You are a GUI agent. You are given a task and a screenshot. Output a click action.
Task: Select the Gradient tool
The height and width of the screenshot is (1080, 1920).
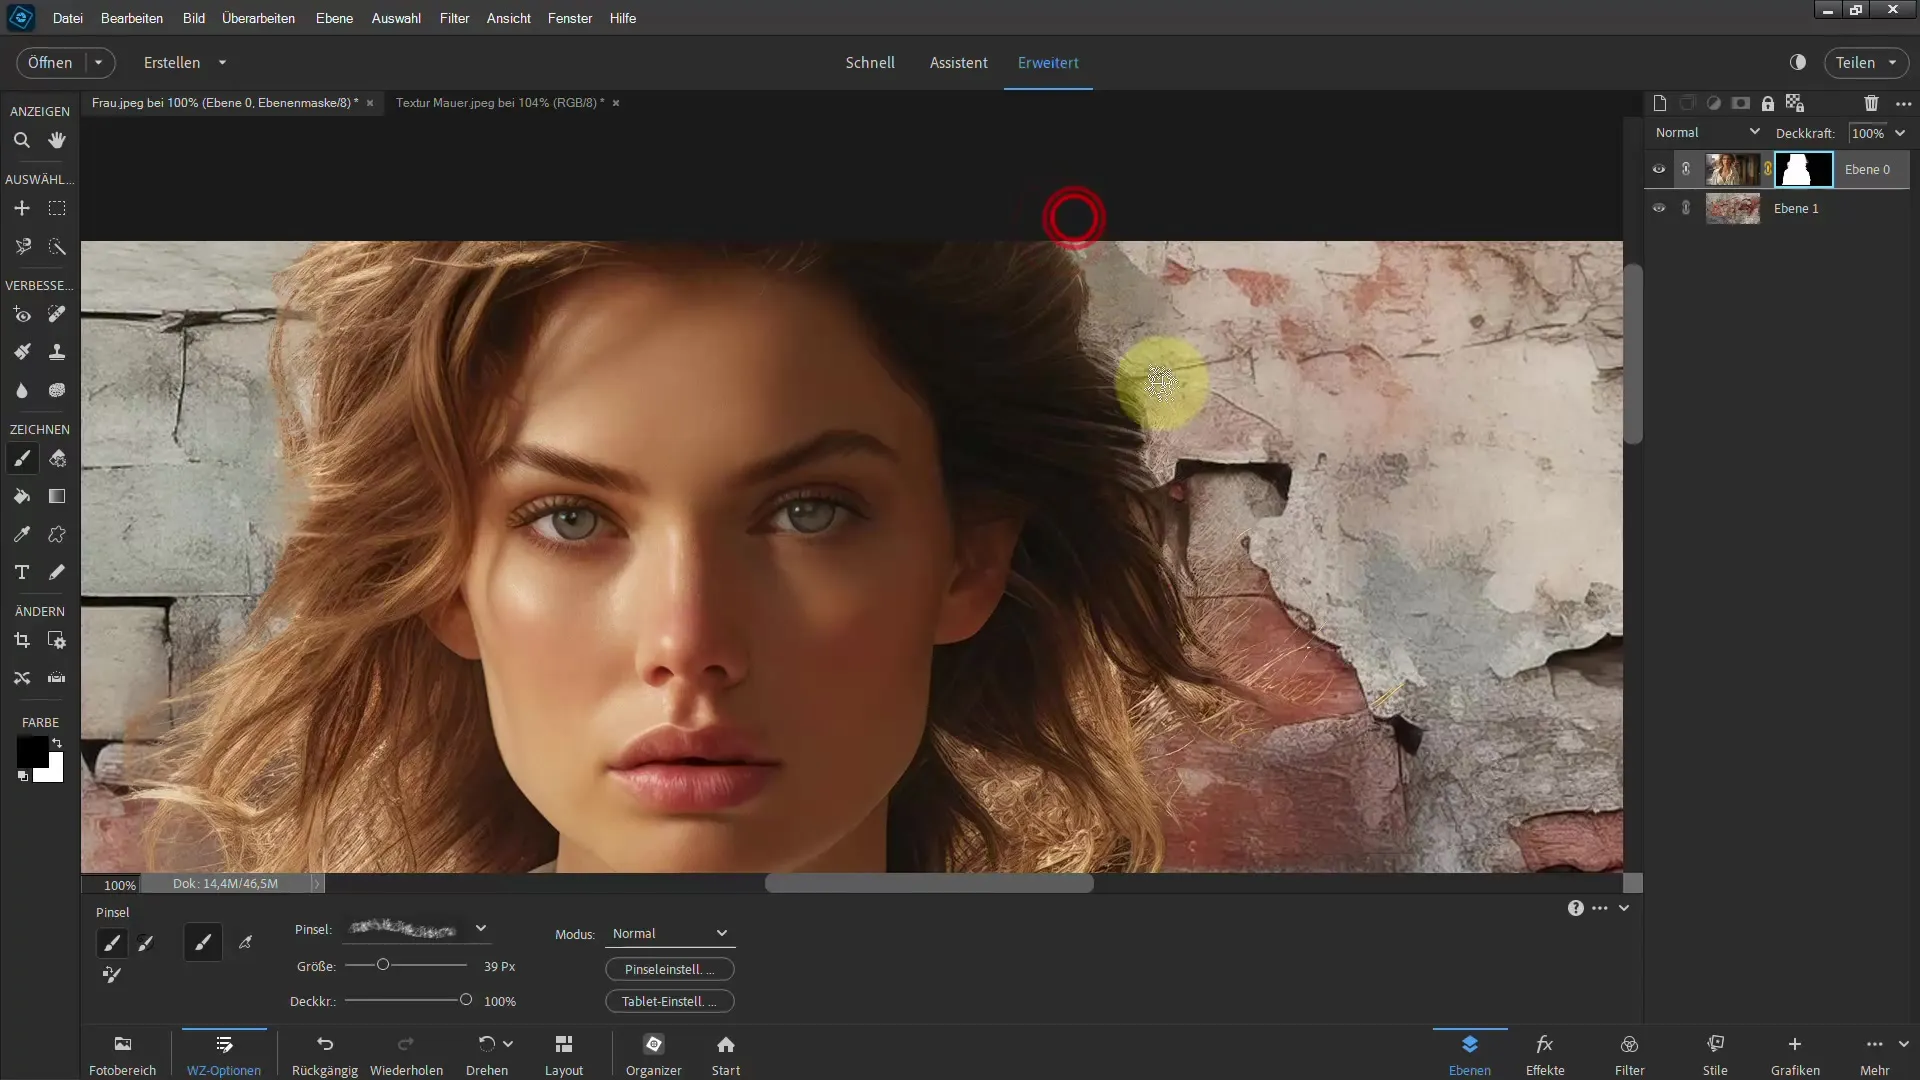[57, 496]
